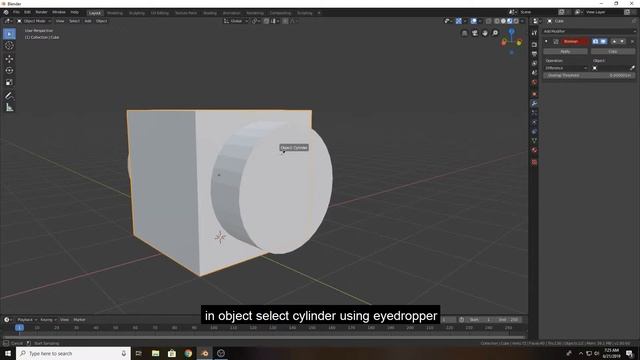The width and height of the screenshot is (640, 360).
Task: Click the pan view hand icon
Action: pos(485,33)
